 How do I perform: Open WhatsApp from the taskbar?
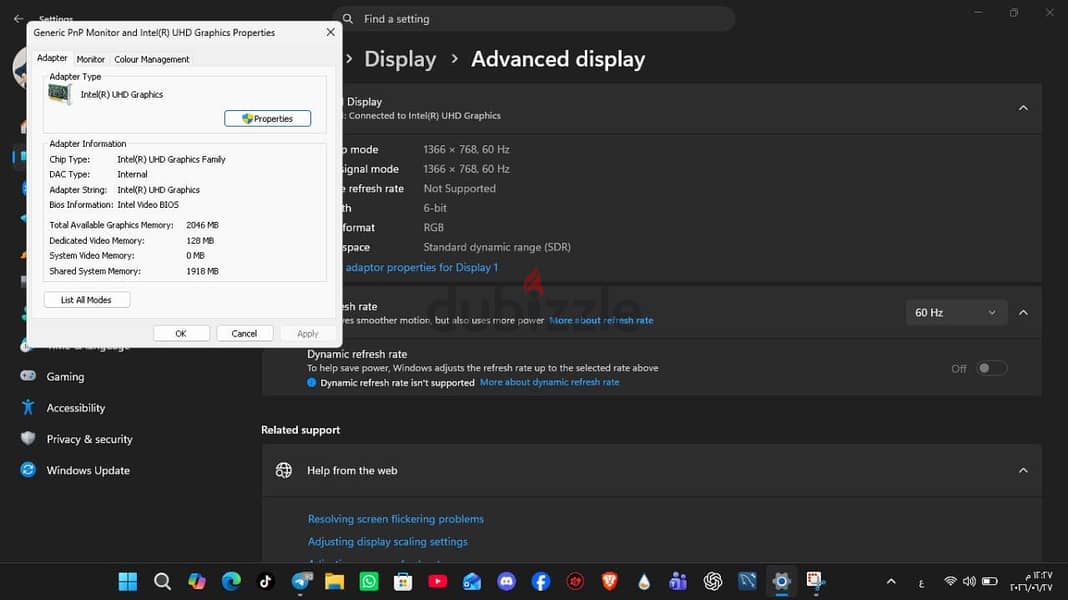368,582
